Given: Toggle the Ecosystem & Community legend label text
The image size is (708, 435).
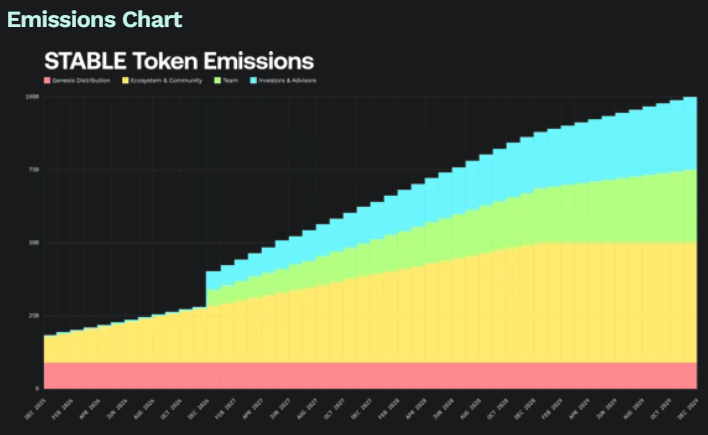Looking at the screenshot, I should [x=167, y=80].
